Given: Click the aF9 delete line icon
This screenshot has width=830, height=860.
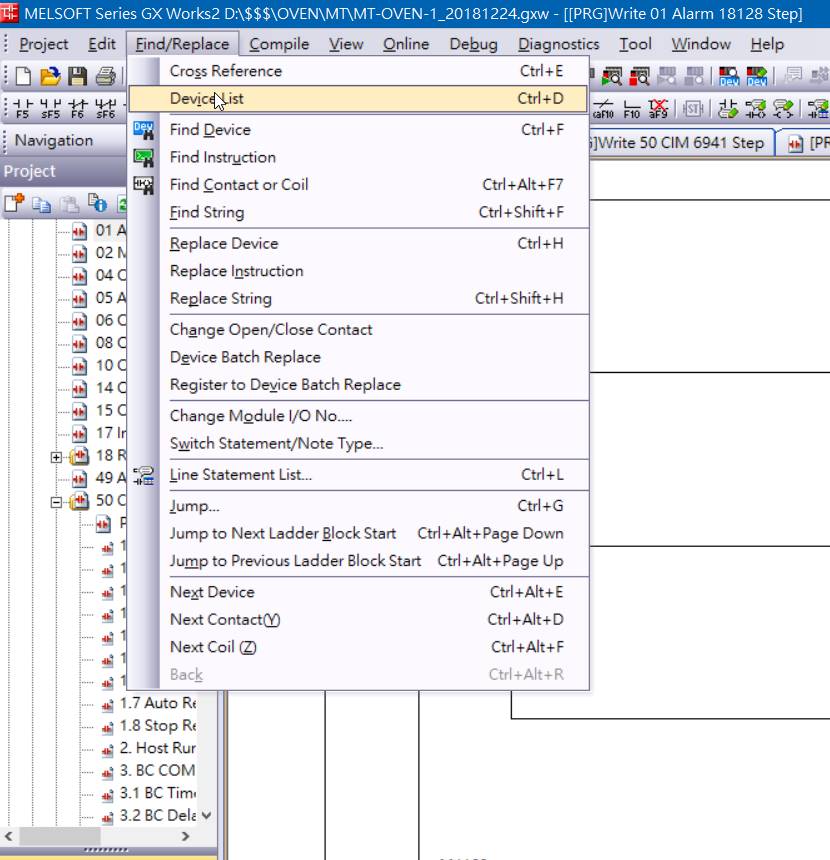Looking at the screenshot, I should (x=658, y=108).
